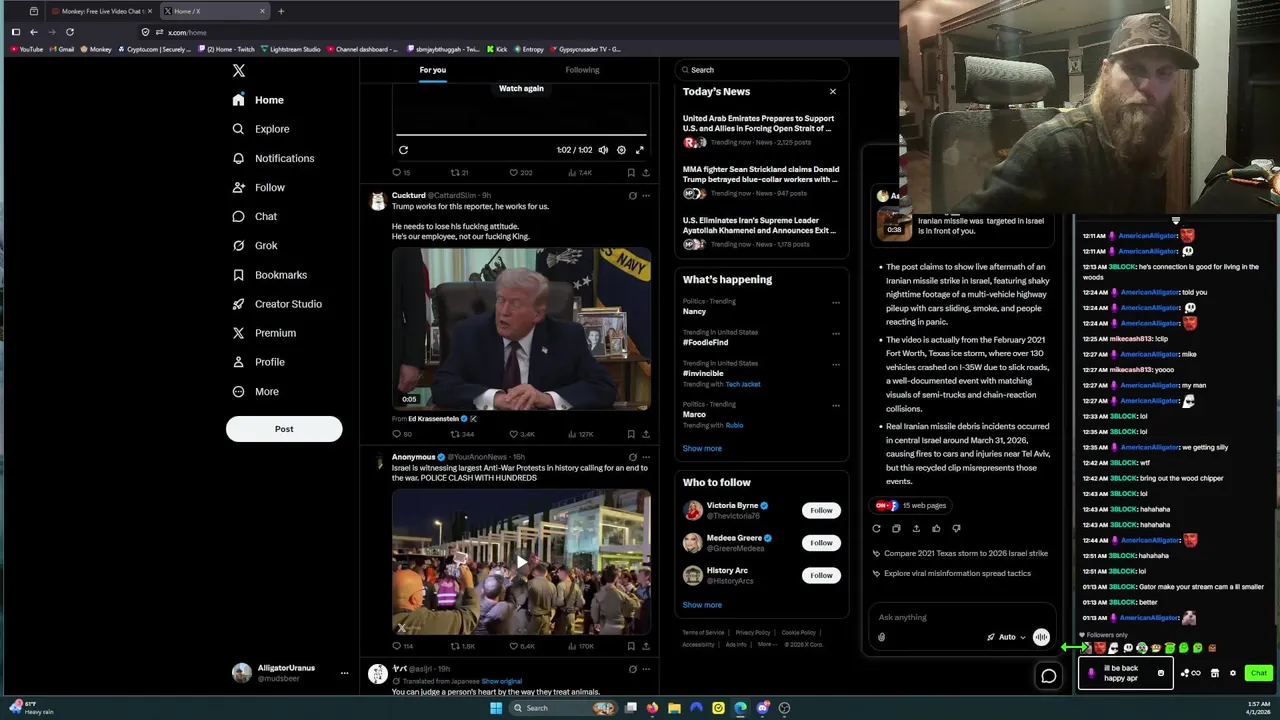Replay the finished video with replay icon
1280x720 pixels.
point(403,150)
